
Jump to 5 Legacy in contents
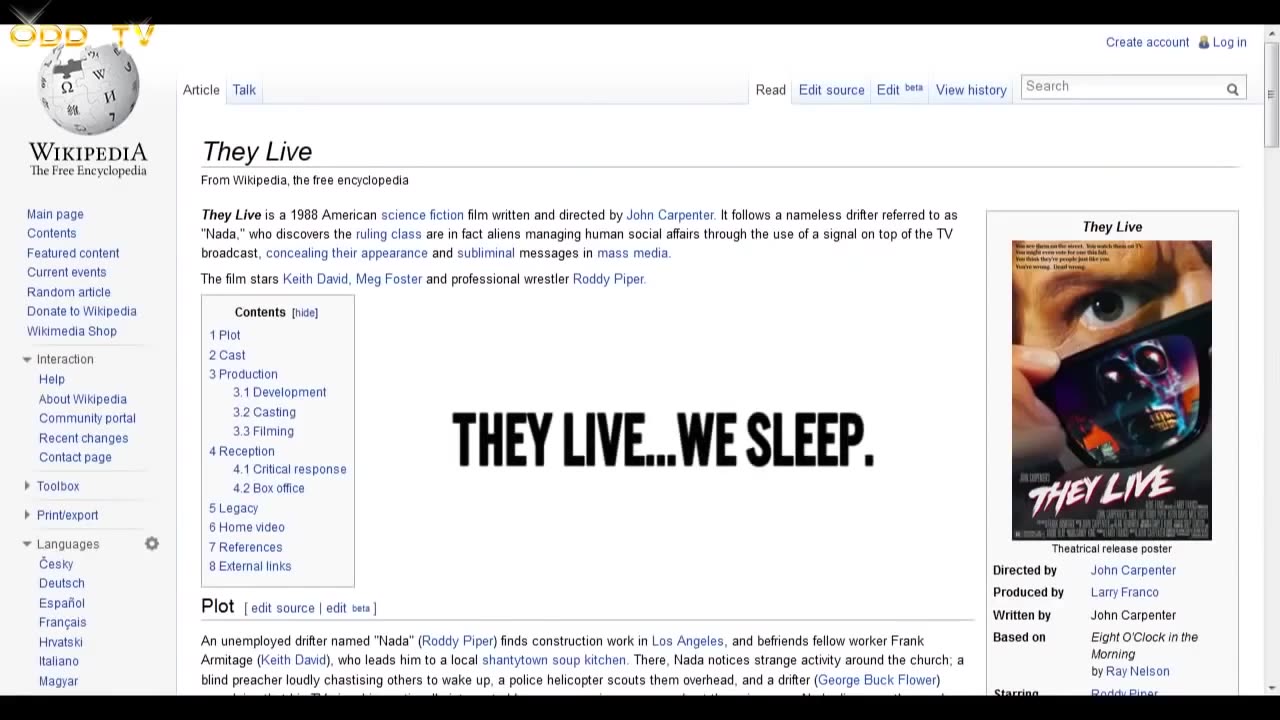pyautogui.click(x=234, y=508)
